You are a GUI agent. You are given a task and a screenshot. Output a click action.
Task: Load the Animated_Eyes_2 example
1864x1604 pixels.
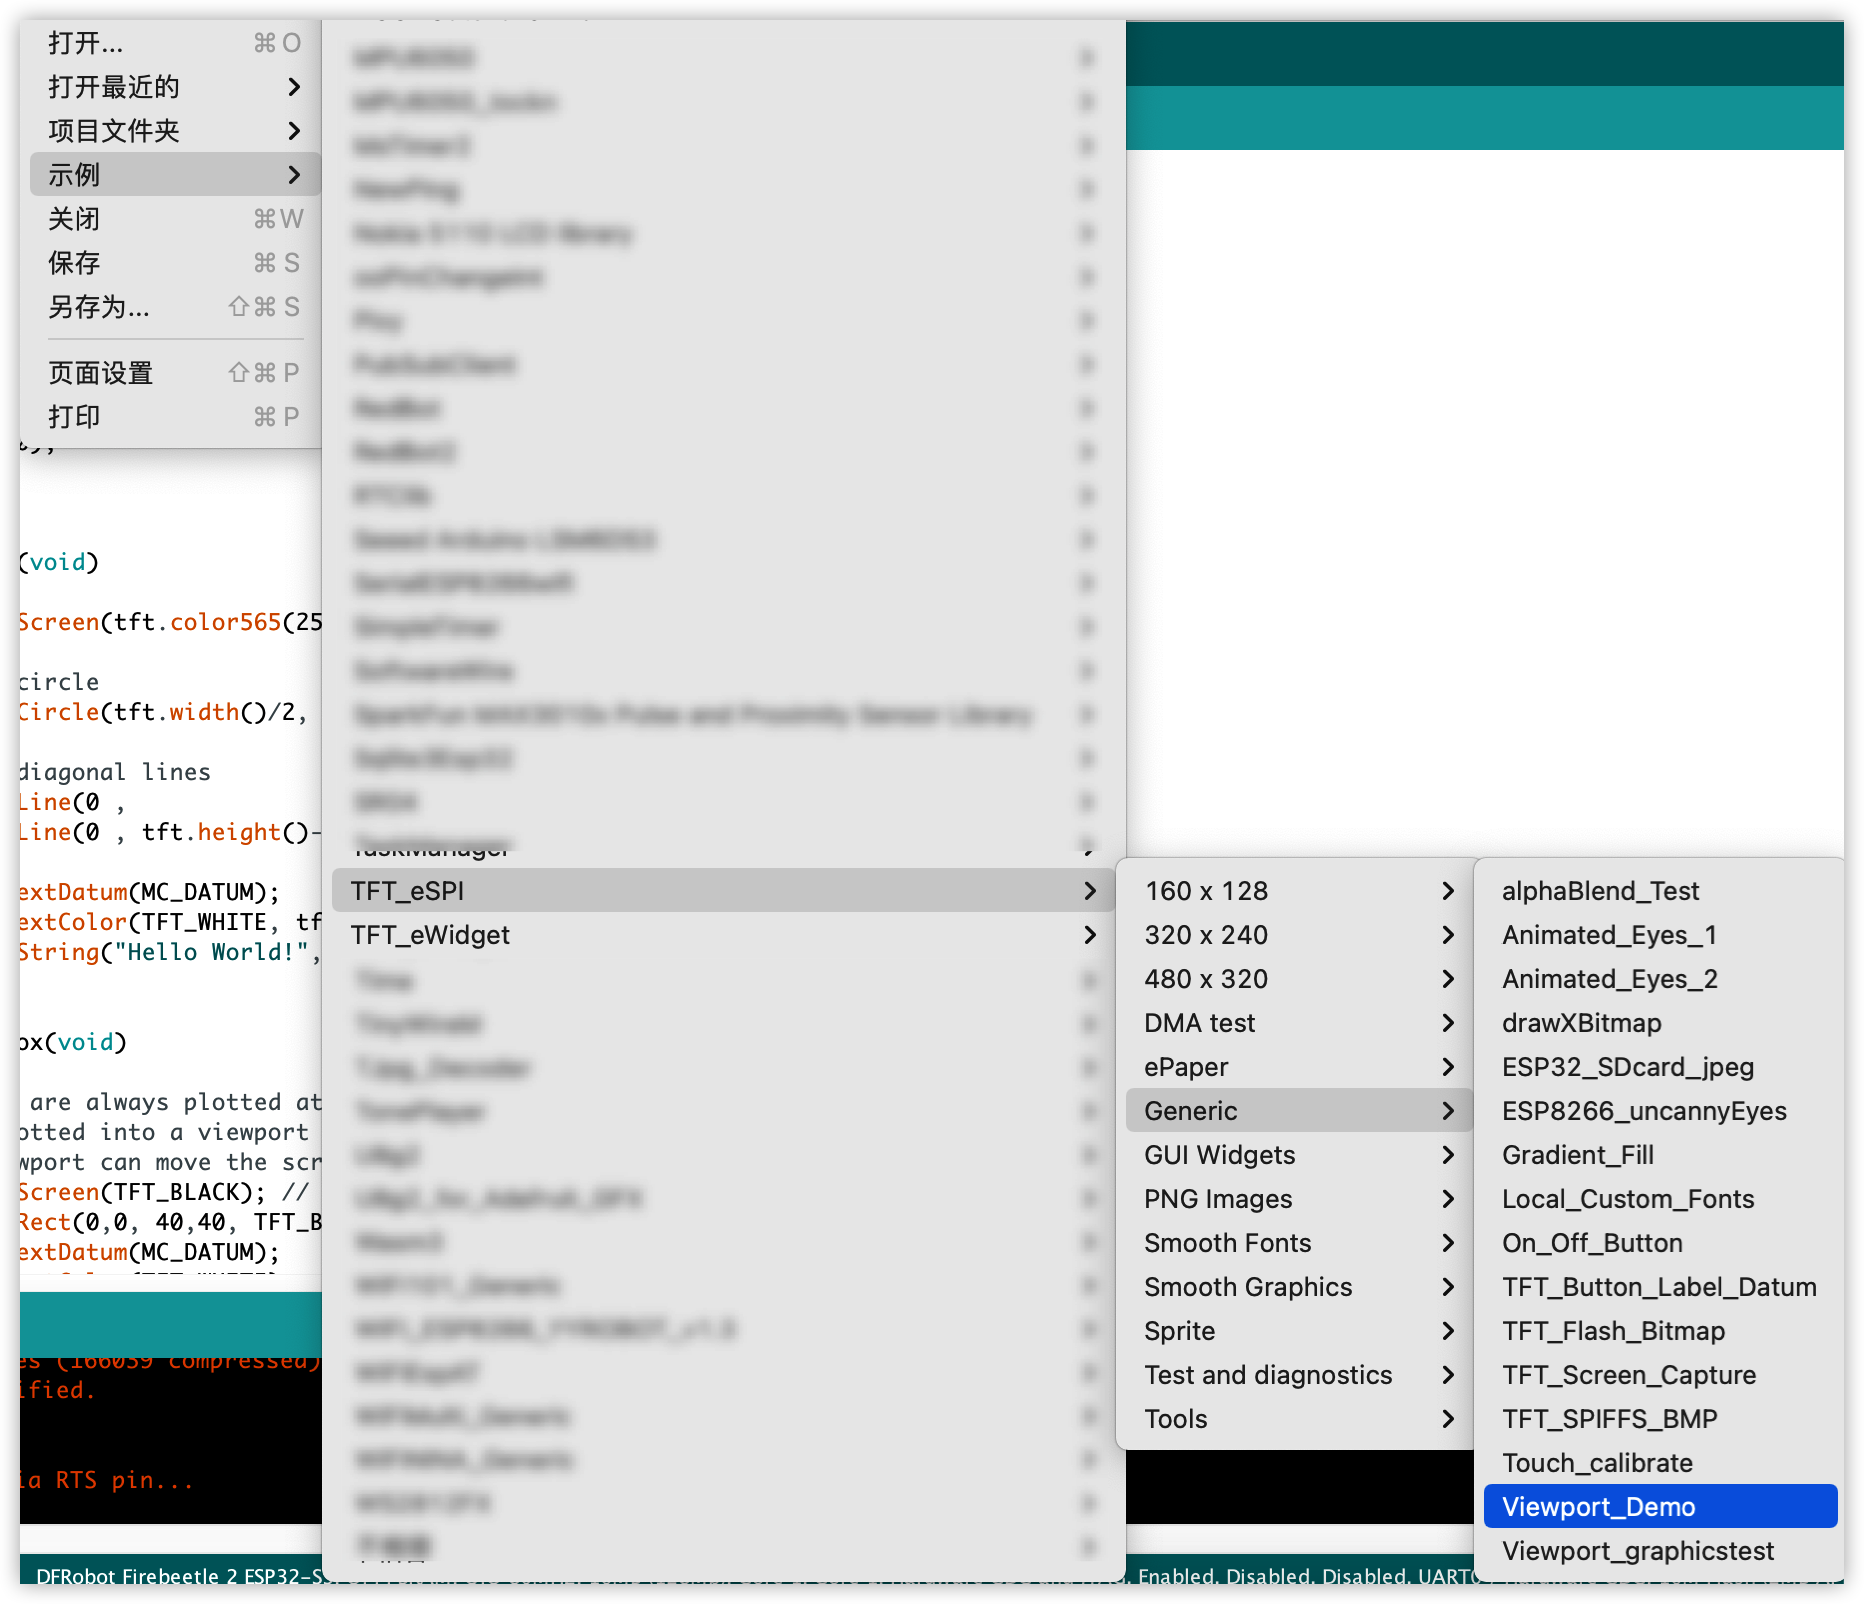(1660, 979)
